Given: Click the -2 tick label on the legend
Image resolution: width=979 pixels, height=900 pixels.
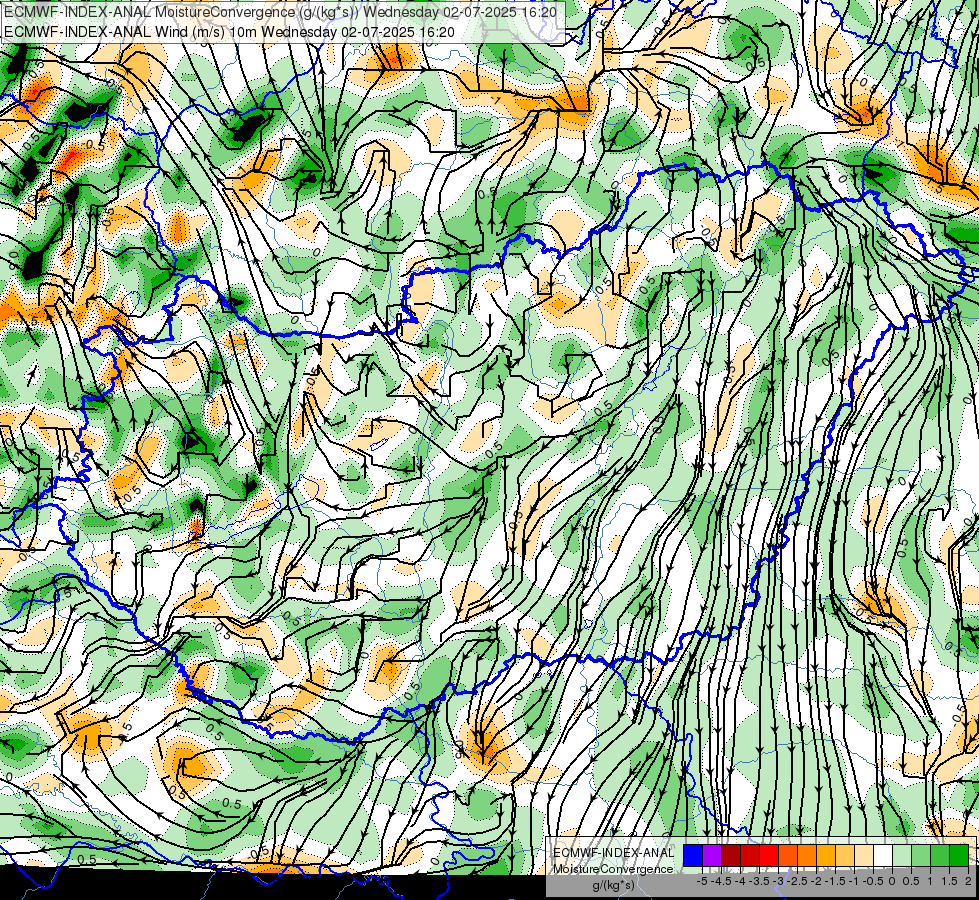Looking at the screenshot, I should pos(816,881).
